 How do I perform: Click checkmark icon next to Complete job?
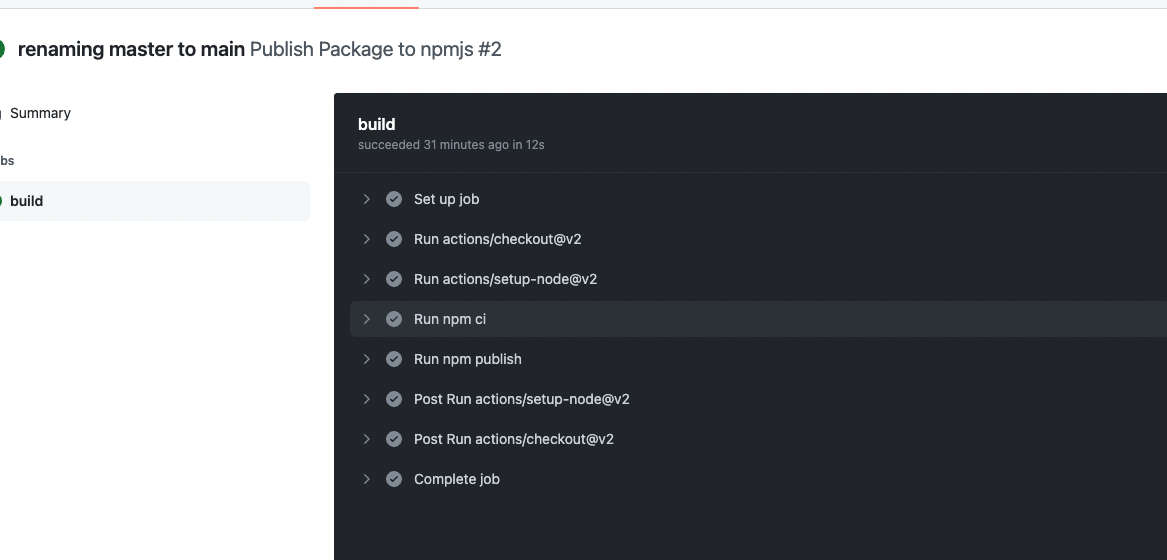[x=394, y=479]
